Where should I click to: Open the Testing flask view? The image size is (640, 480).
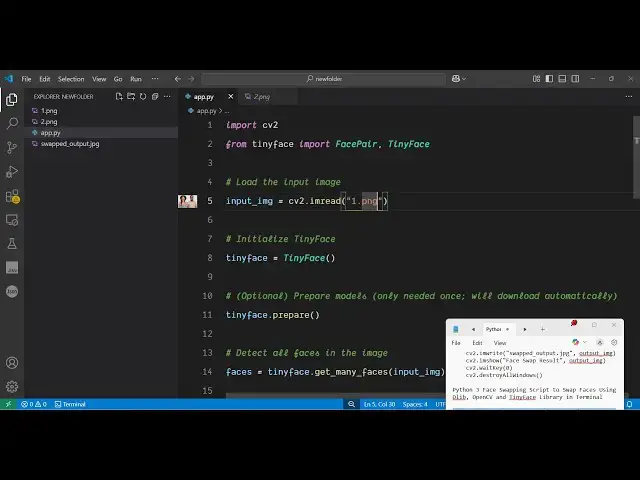click(12, 244)
